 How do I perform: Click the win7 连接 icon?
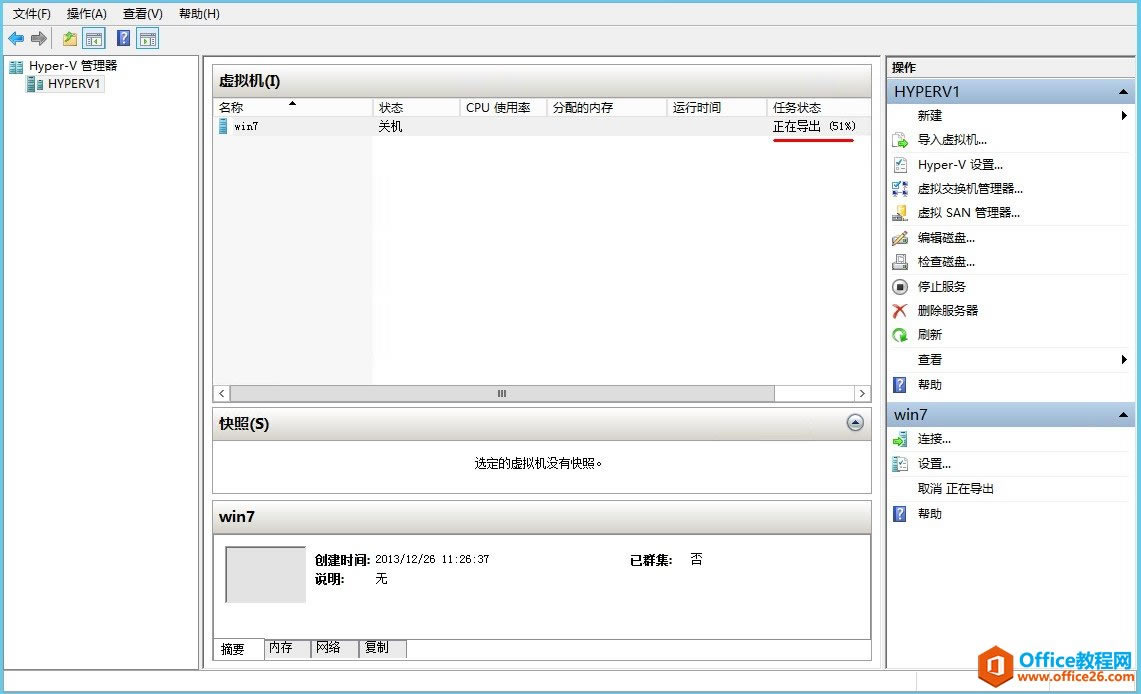(x=900, y=439)
